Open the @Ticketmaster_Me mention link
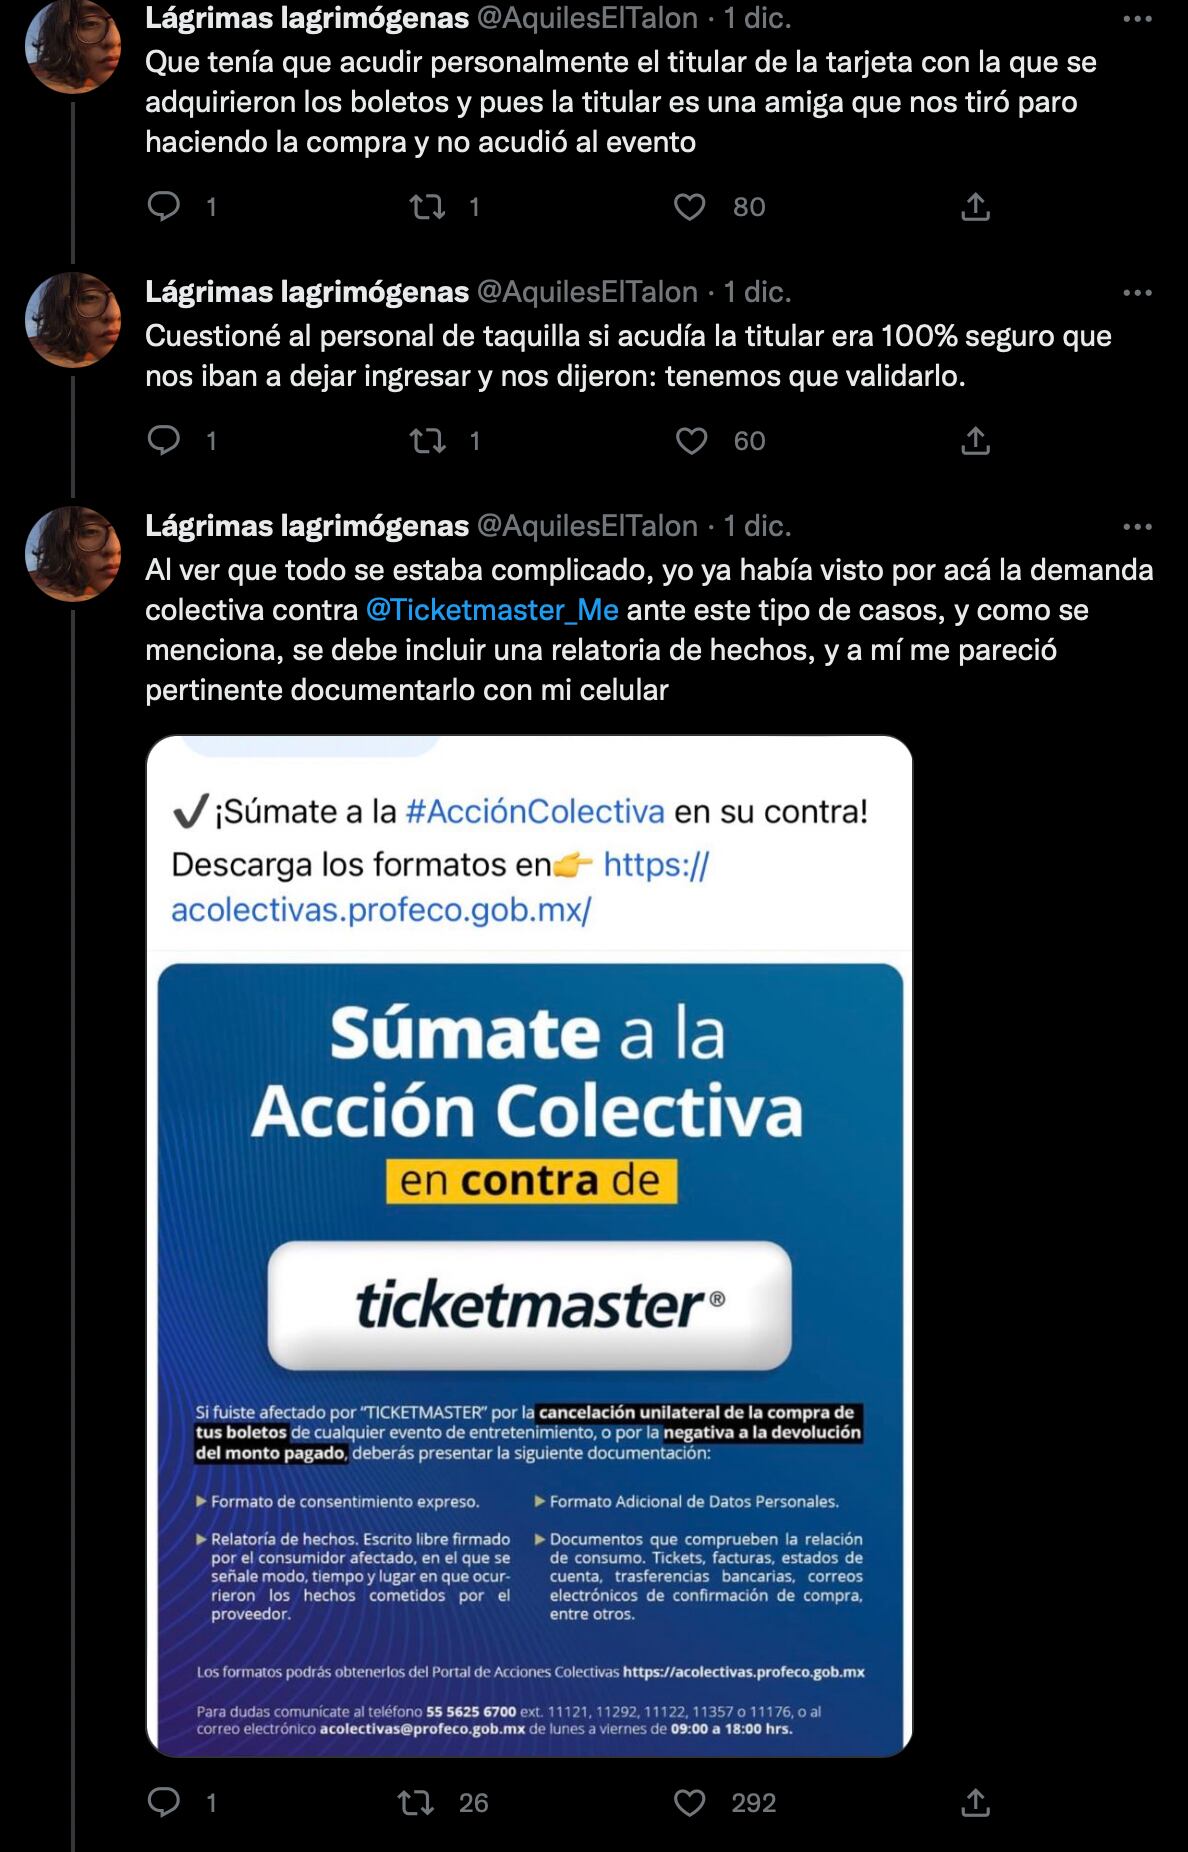 [492, 610]
